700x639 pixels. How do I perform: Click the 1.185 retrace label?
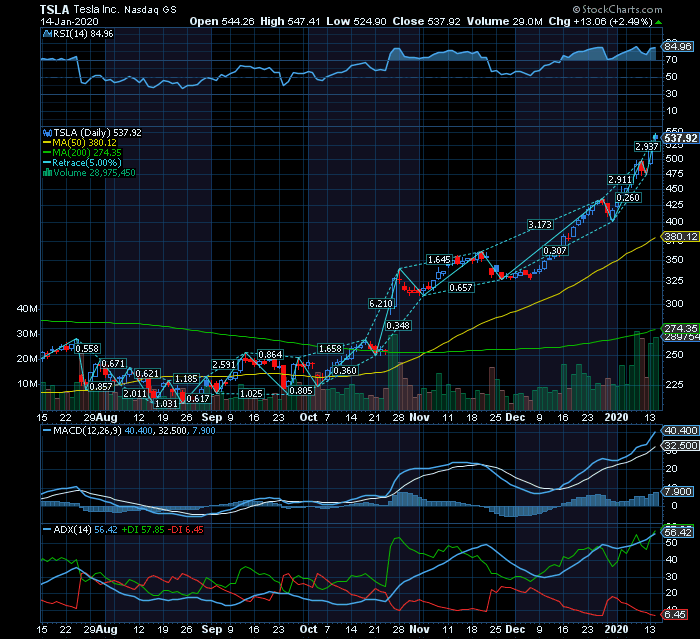[186, 379]
